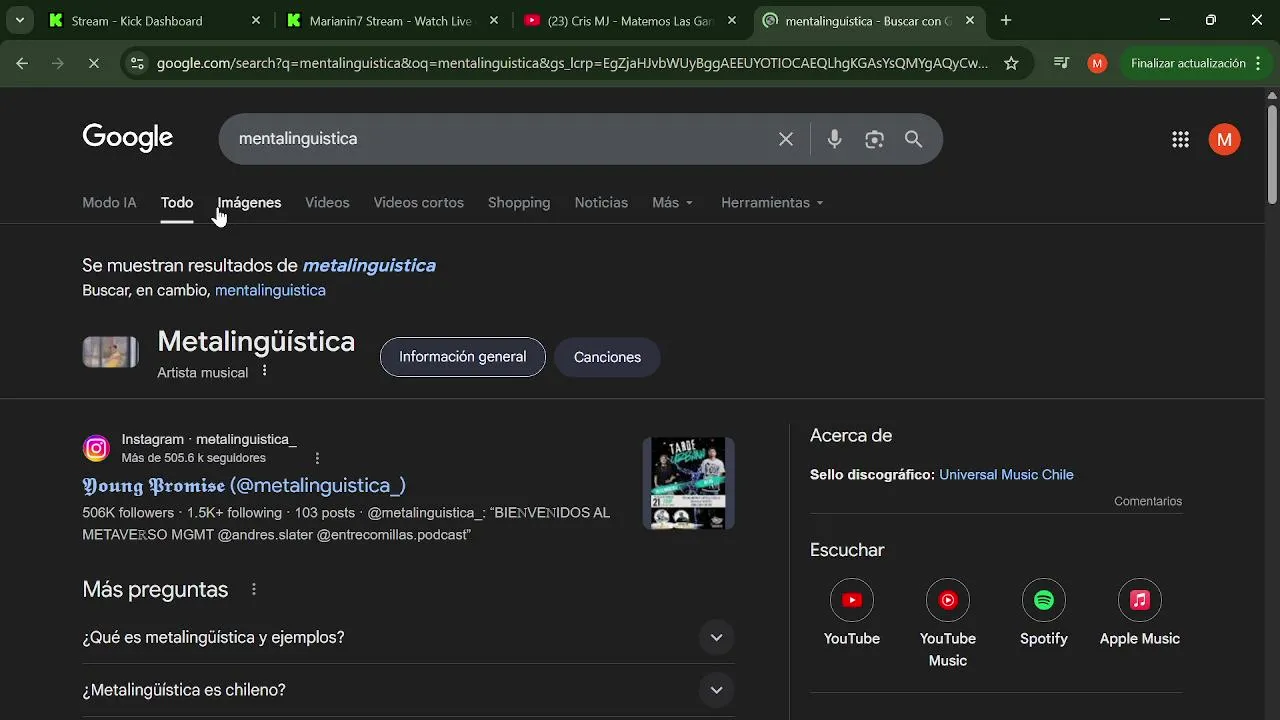
Task: Click the URL address bar
Action: pos(572,63)
